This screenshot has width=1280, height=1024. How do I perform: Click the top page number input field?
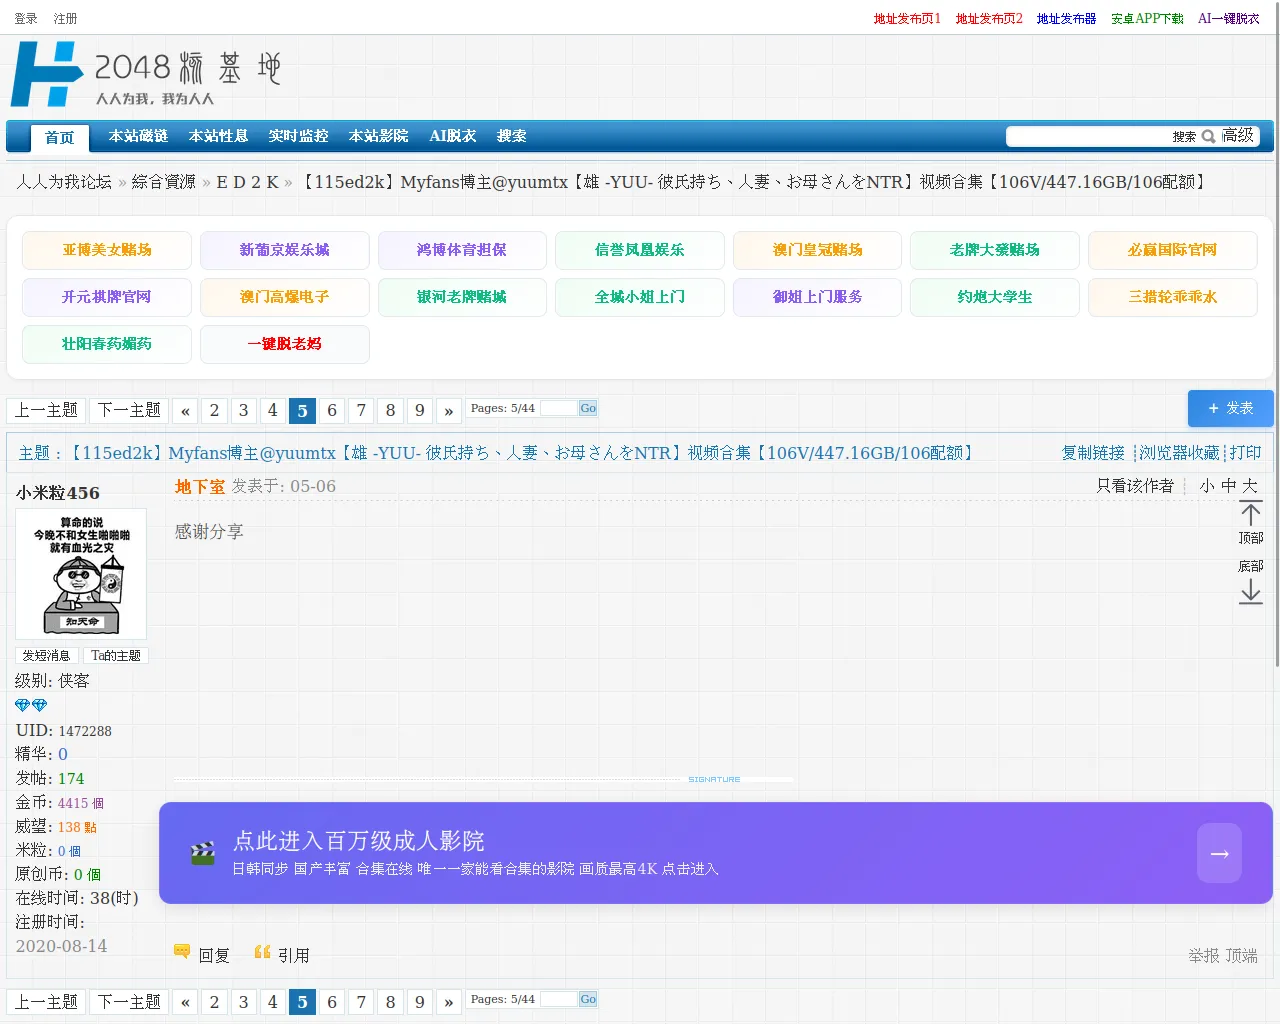click(x=558, y=408)
